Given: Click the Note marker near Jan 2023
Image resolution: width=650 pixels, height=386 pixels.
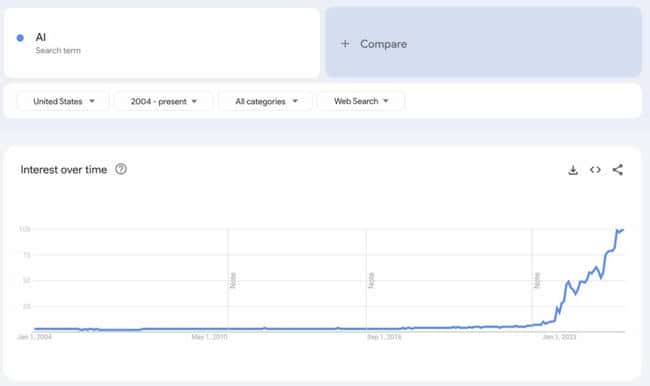Looking at the screenshot, I should pyautogui.click(x=537, y=280).
